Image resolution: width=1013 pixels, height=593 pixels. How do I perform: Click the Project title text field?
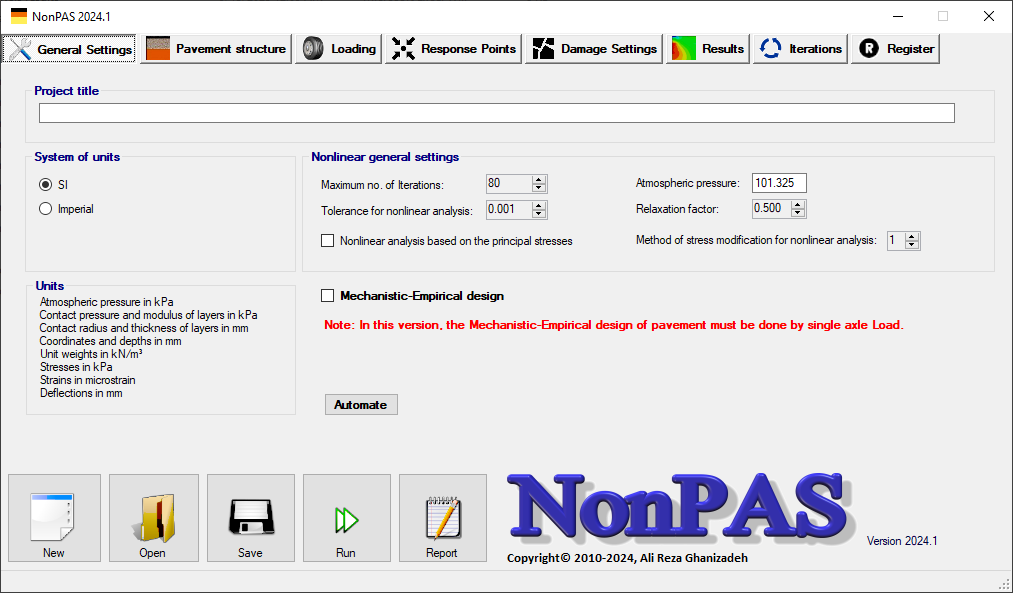(496, 113)
